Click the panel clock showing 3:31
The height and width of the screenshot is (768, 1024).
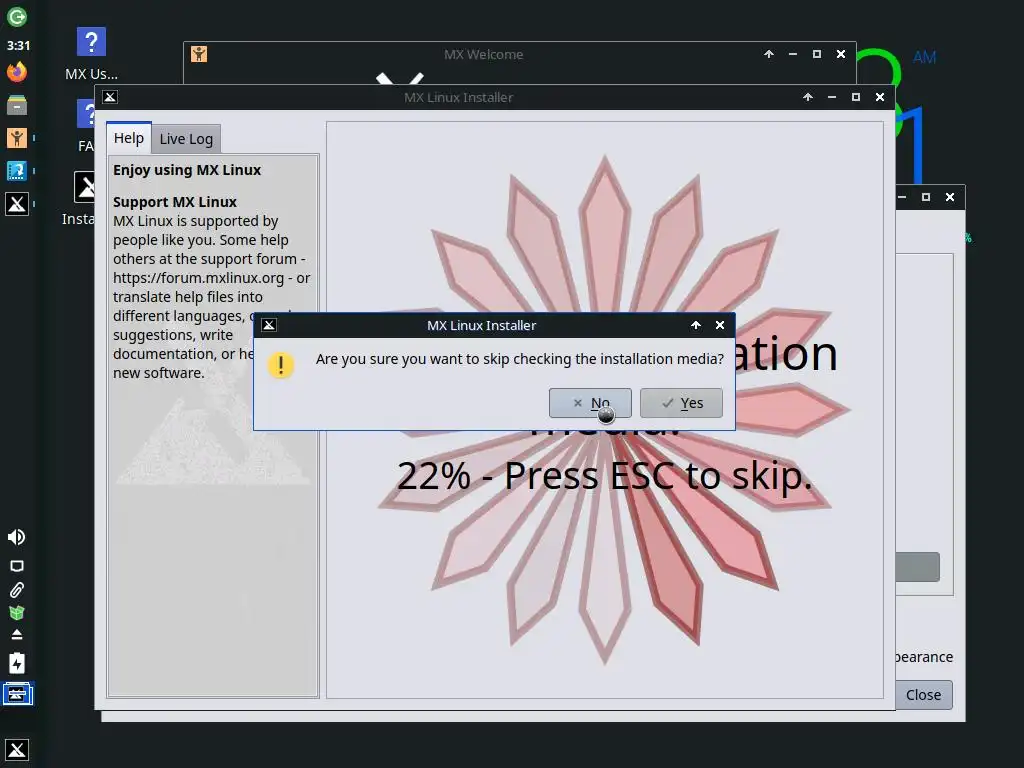point(18,46)
